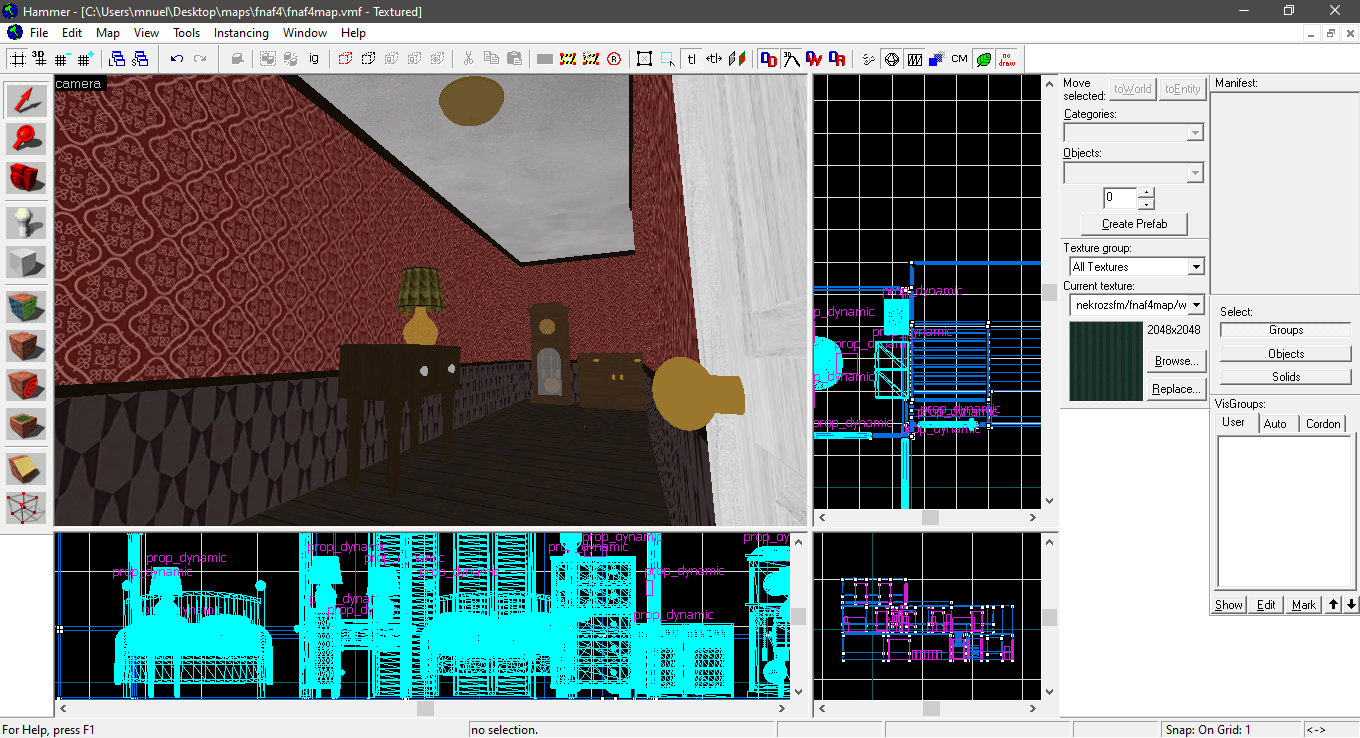Image resolution: width=1360 pixels, height=738 pixels.
Task: Click the current texture green preview
Action: (x=1106, y=361)
